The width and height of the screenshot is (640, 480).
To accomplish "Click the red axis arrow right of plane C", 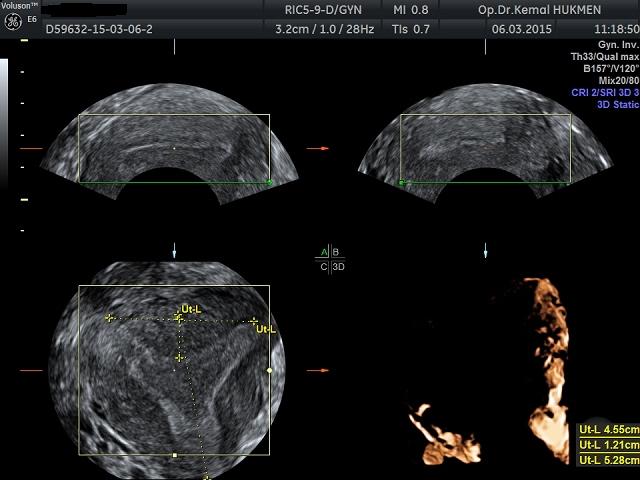I will (x=318, y=371).
